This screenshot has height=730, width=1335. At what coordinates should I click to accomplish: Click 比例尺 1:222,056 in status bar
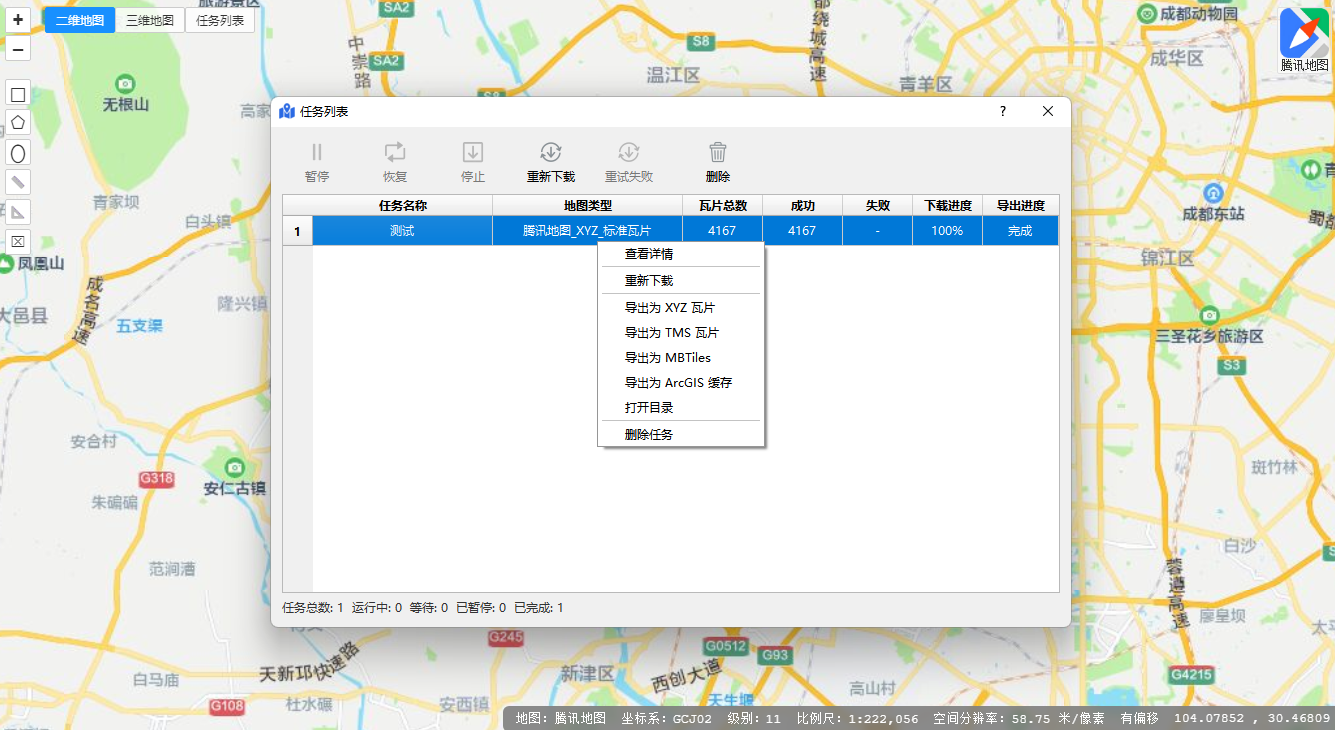point(857,718)
